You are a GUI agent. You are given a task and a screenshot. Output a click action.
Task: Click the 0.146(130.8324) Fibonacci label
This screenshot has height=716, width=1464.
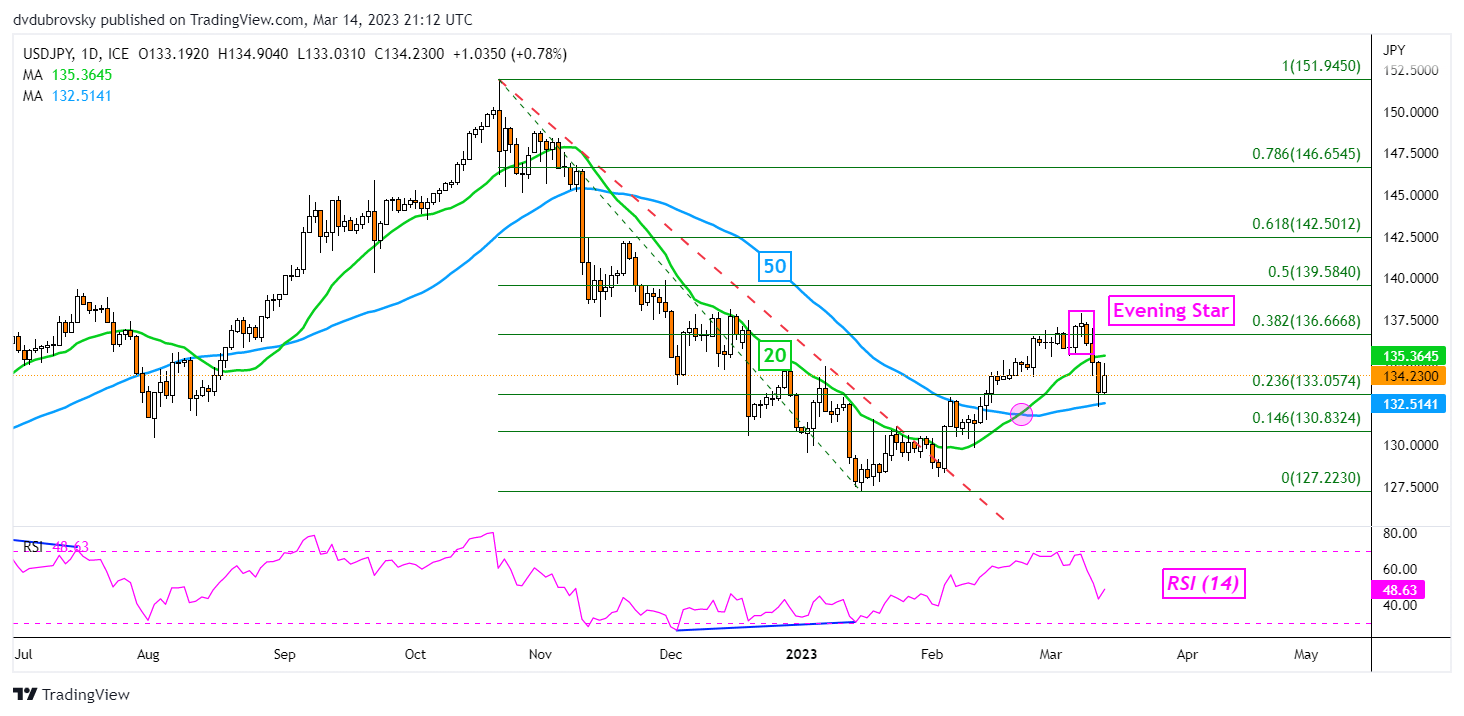coord(1307,418)
